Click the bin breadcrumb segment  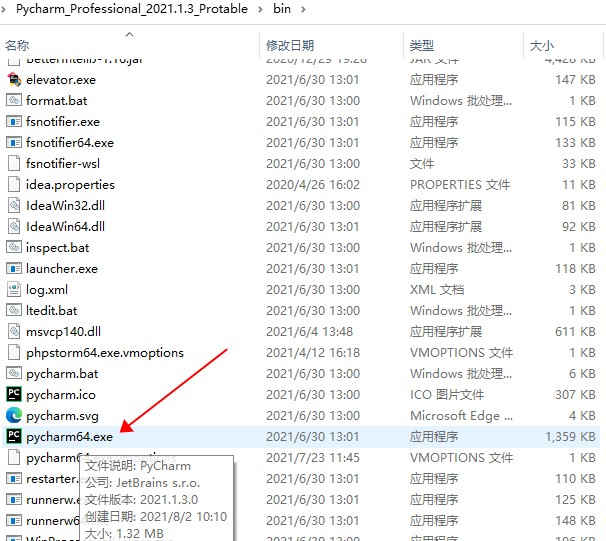(x=282, y=9)
